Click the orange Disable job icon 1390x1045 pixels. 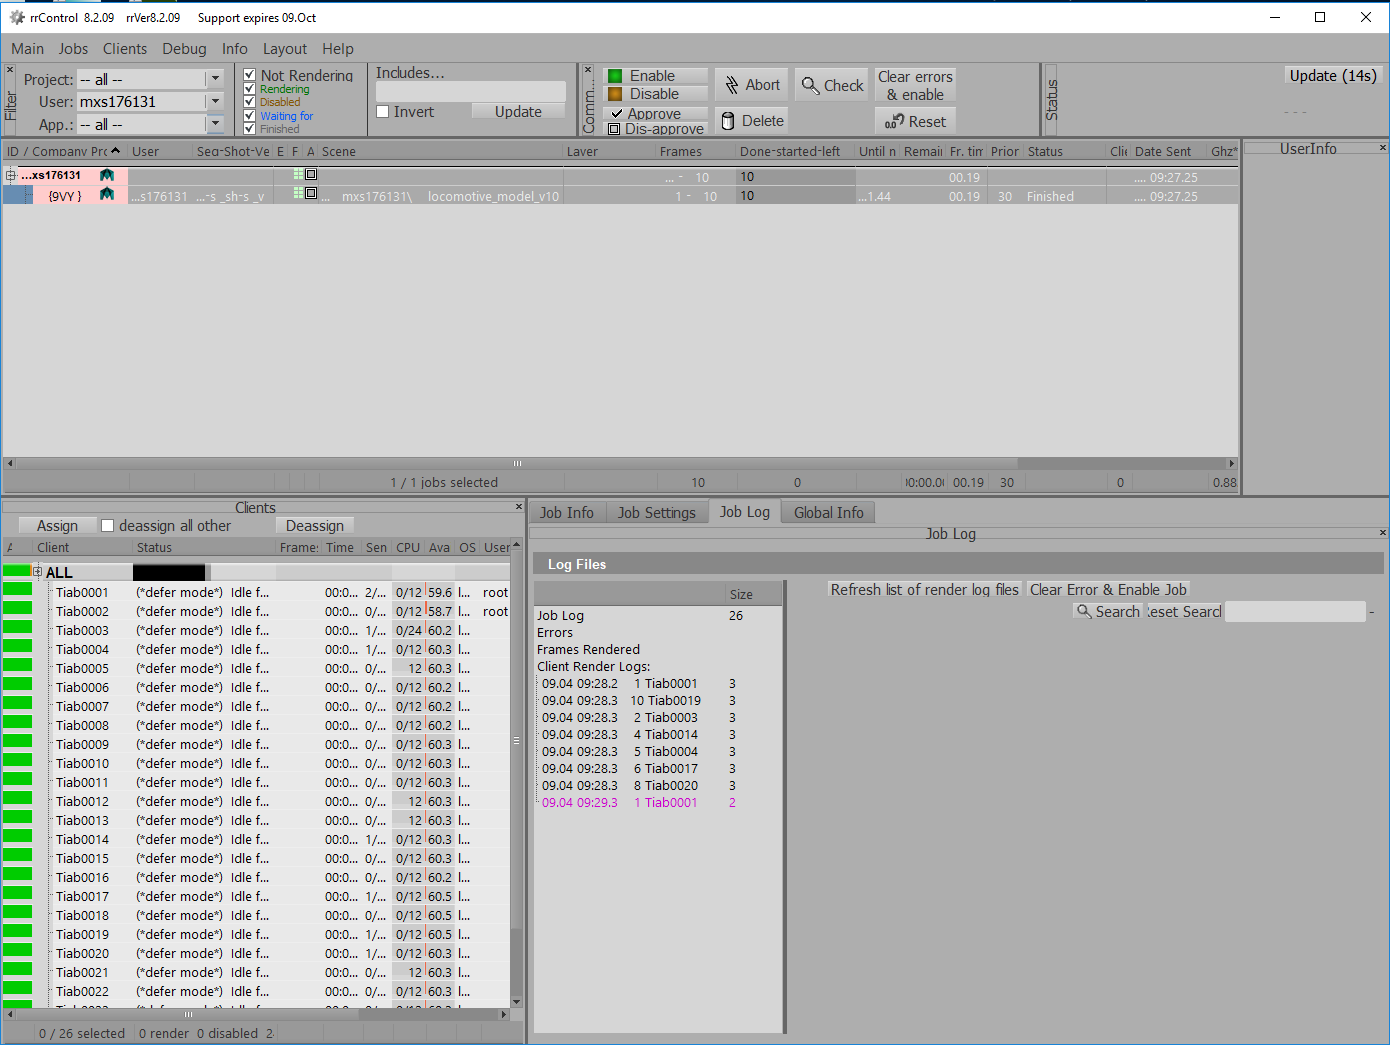pyautogui.click(x=615, y=94)
